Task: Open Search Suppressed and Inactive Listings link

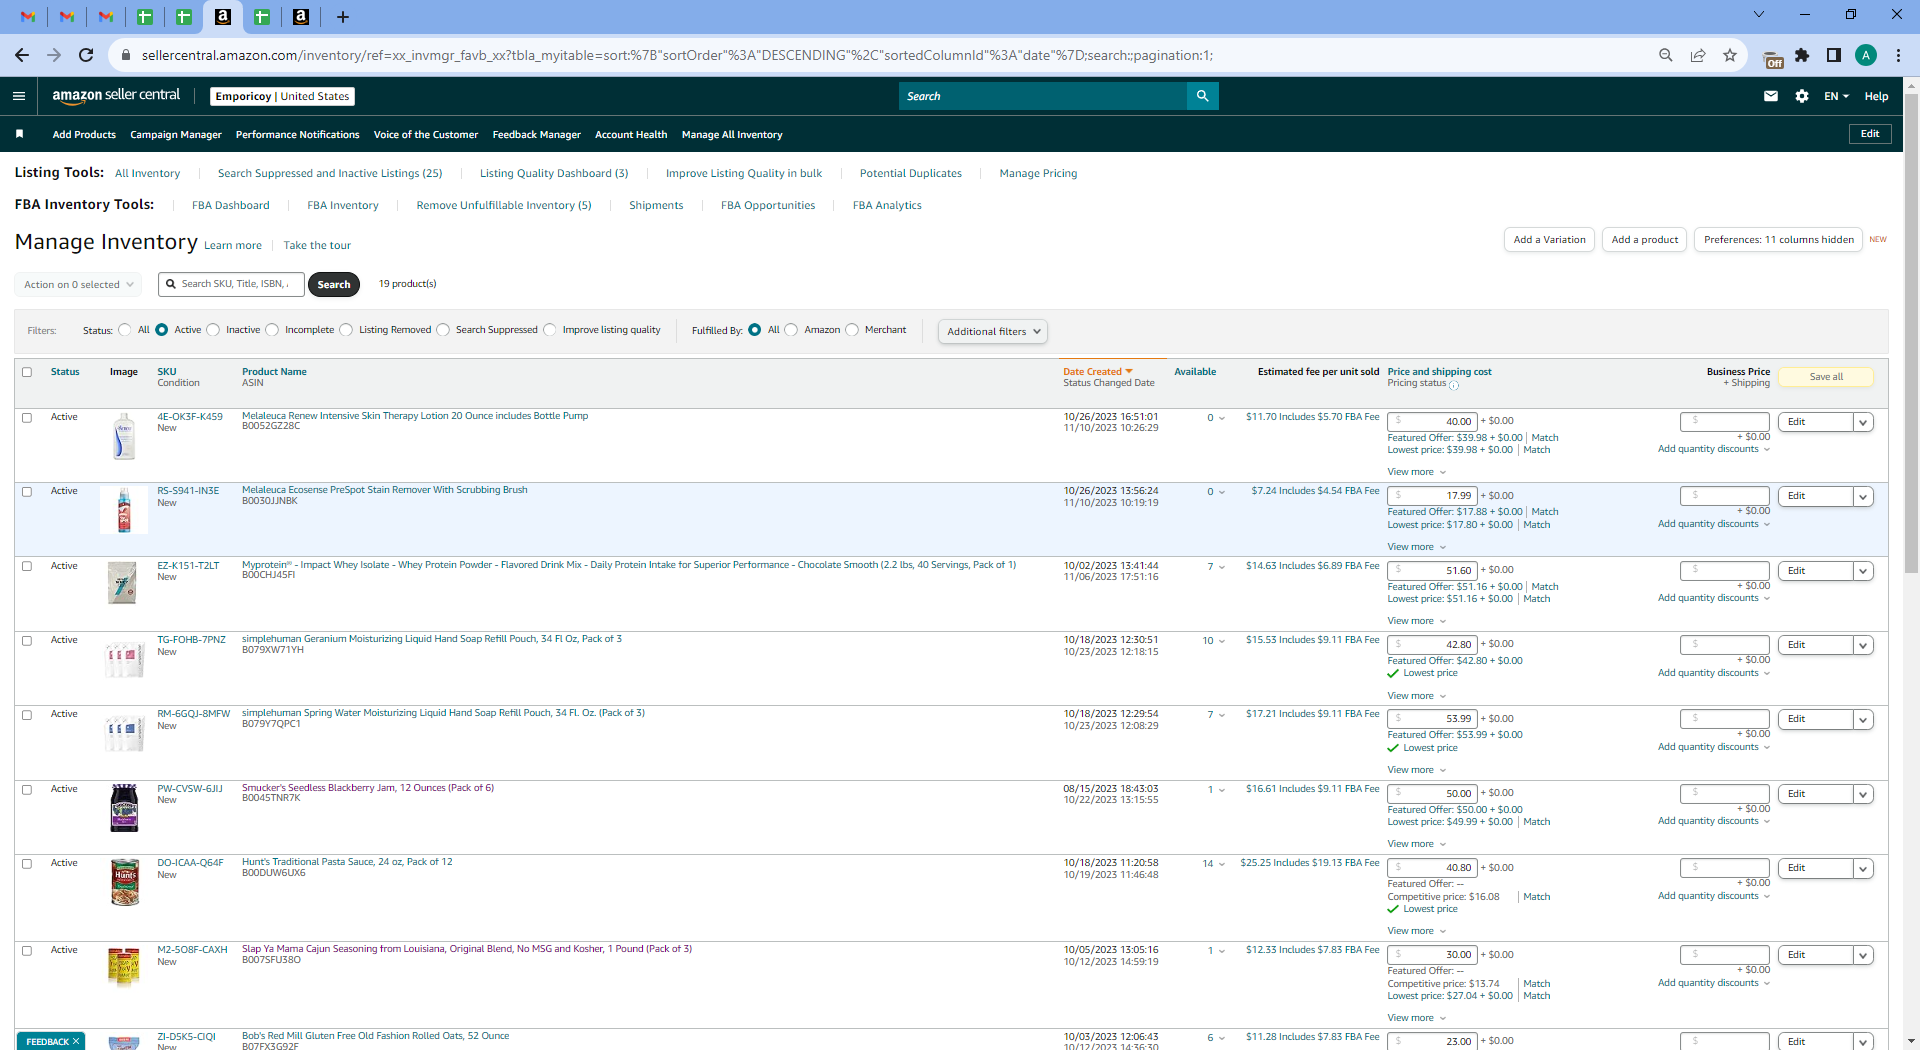Action: click(330, 173)
